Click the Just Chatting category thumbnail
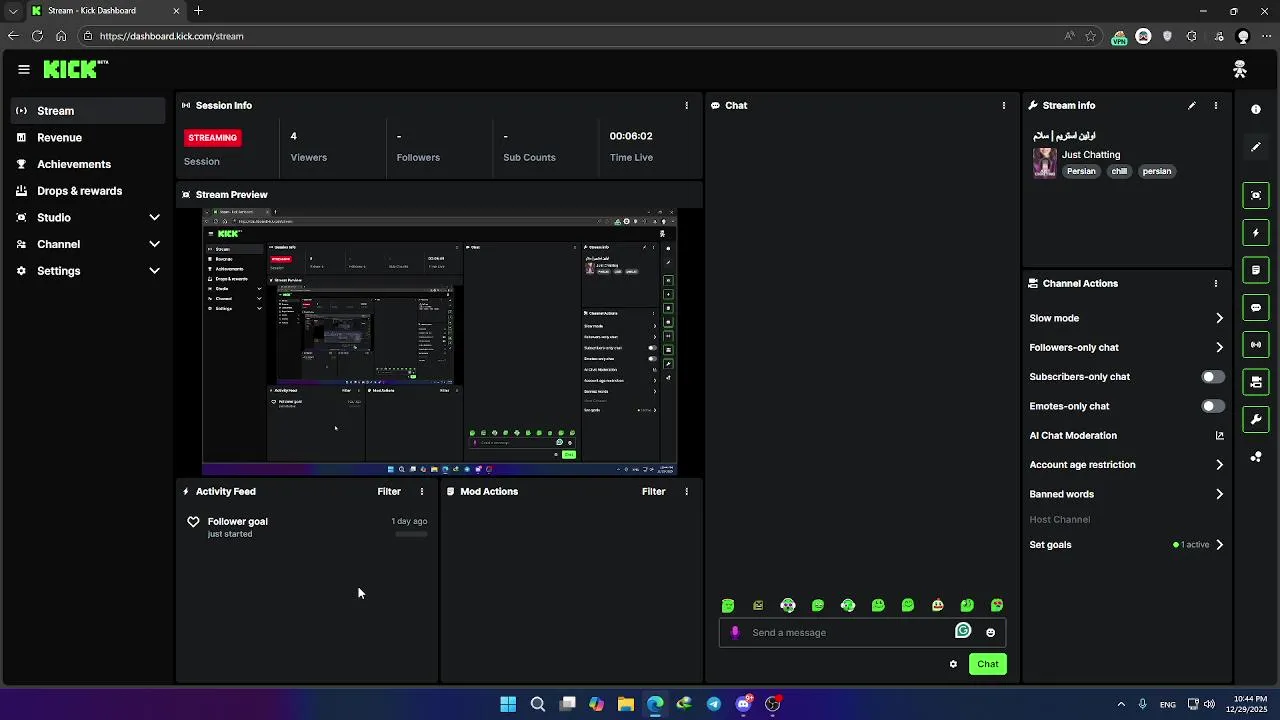Screen dimensions: 1280x720 click(1045, 163)
